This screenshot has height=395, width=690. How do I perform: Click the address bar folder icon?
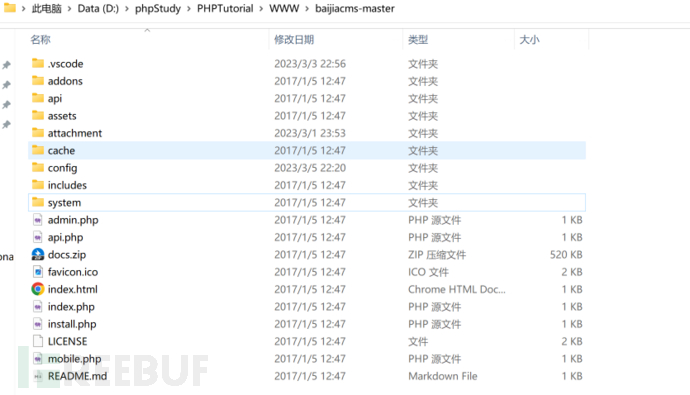coord(10,7)
